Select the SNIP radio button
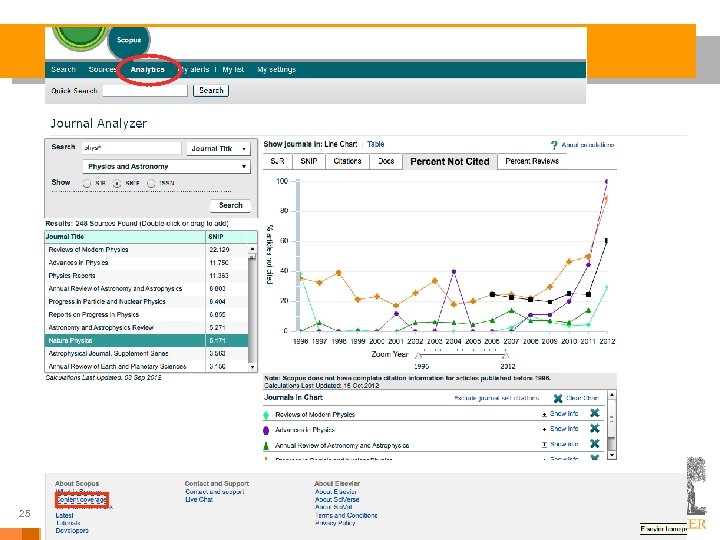 (x=117, y=183)
